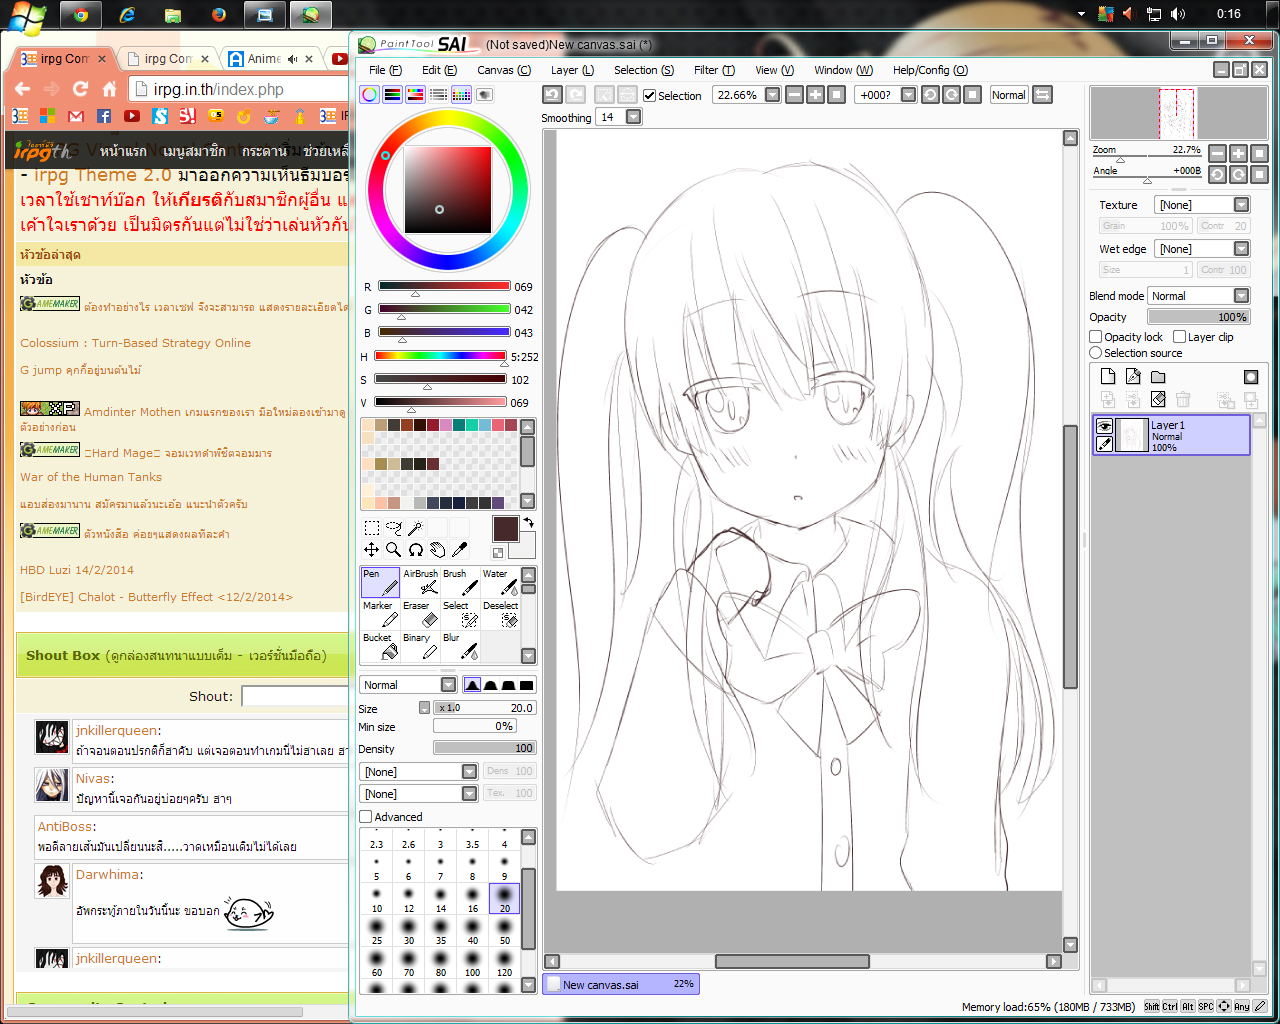
Task: Uncheck the Selection checkbox in toolbar
Action: 649,96
